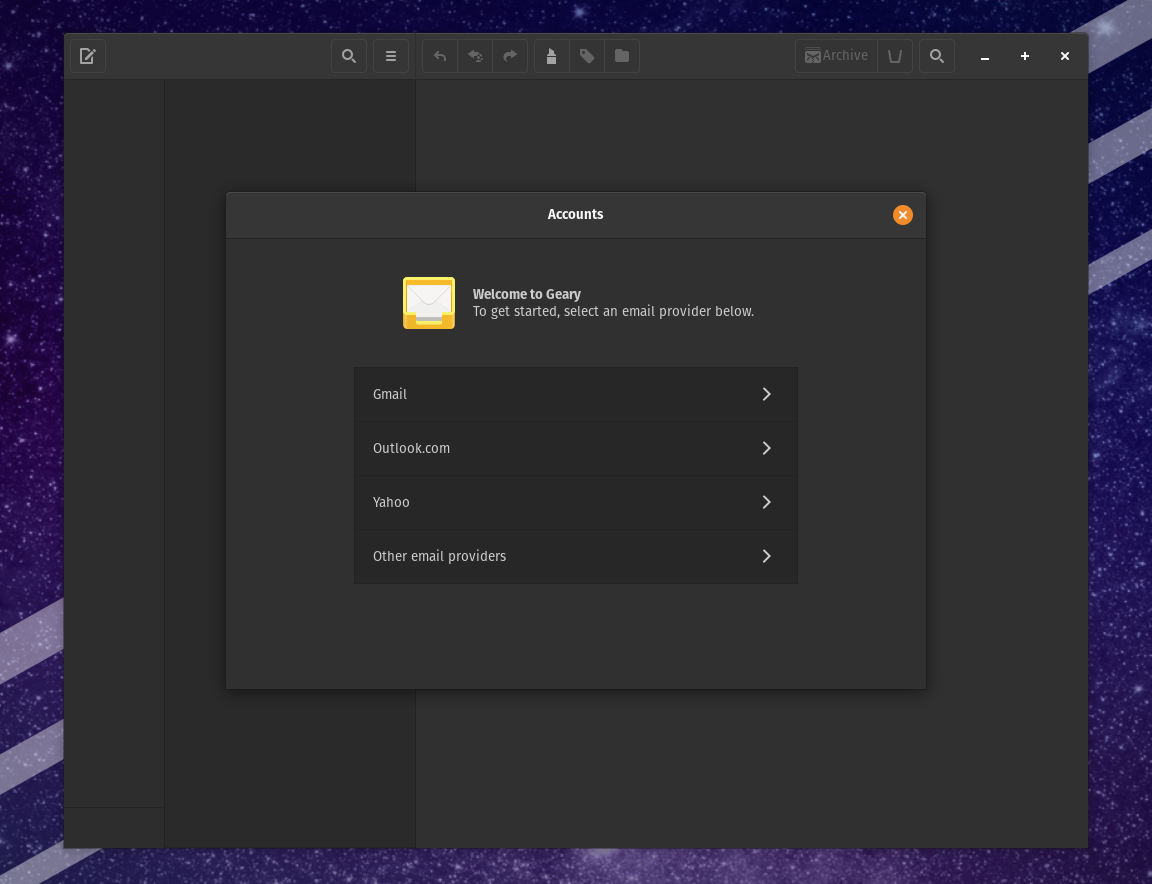This screenshot has width=1152, height=884.
Task: Minimize the Geary window
Action: (985, 56)
